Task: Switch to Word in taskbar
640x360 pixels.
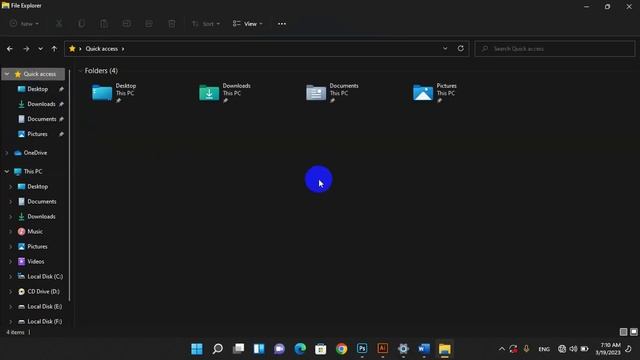Action: 424,349
